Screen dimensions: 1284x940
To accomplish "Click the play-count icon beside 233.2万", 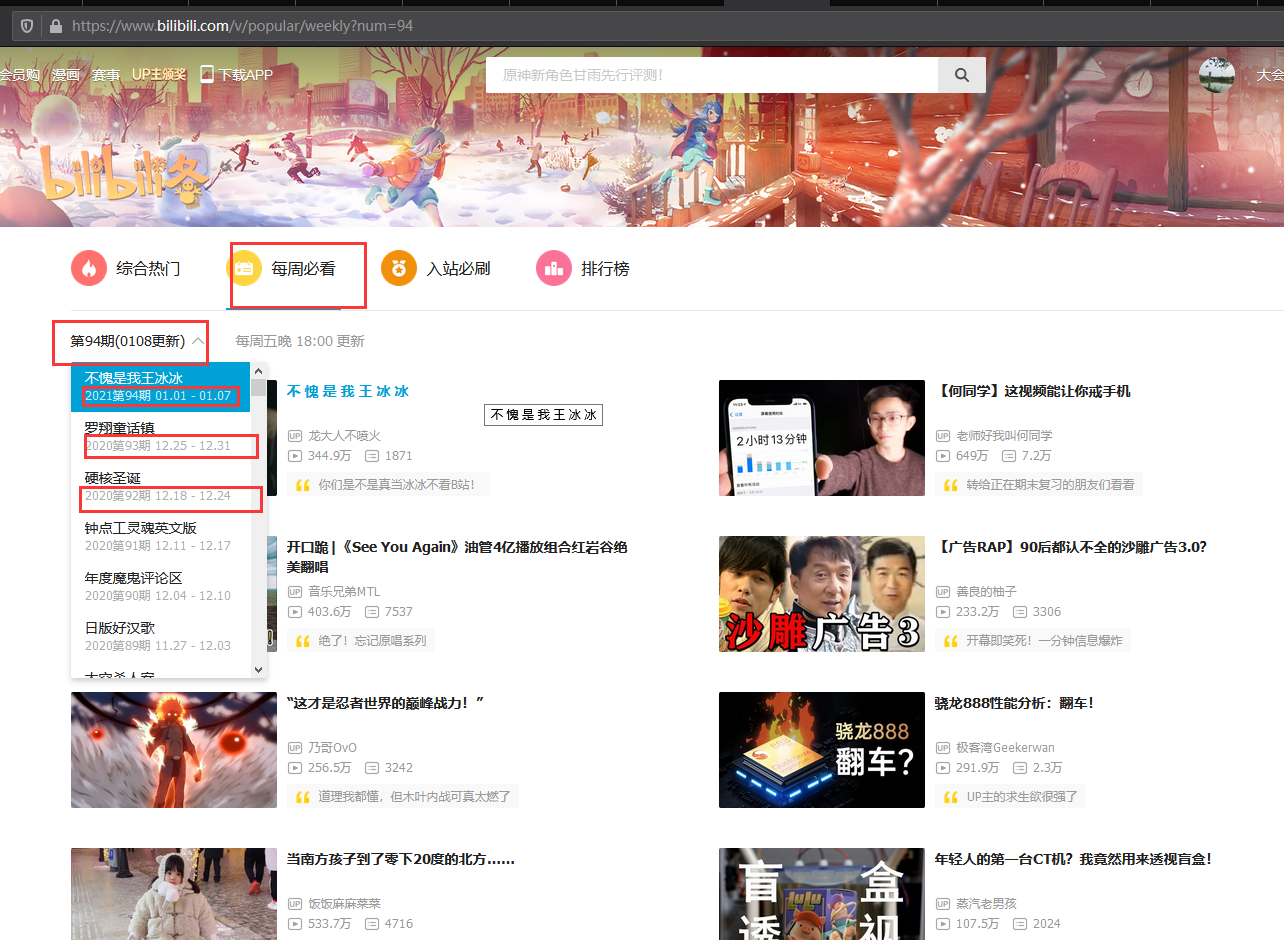I will click(x=943, y=612).
